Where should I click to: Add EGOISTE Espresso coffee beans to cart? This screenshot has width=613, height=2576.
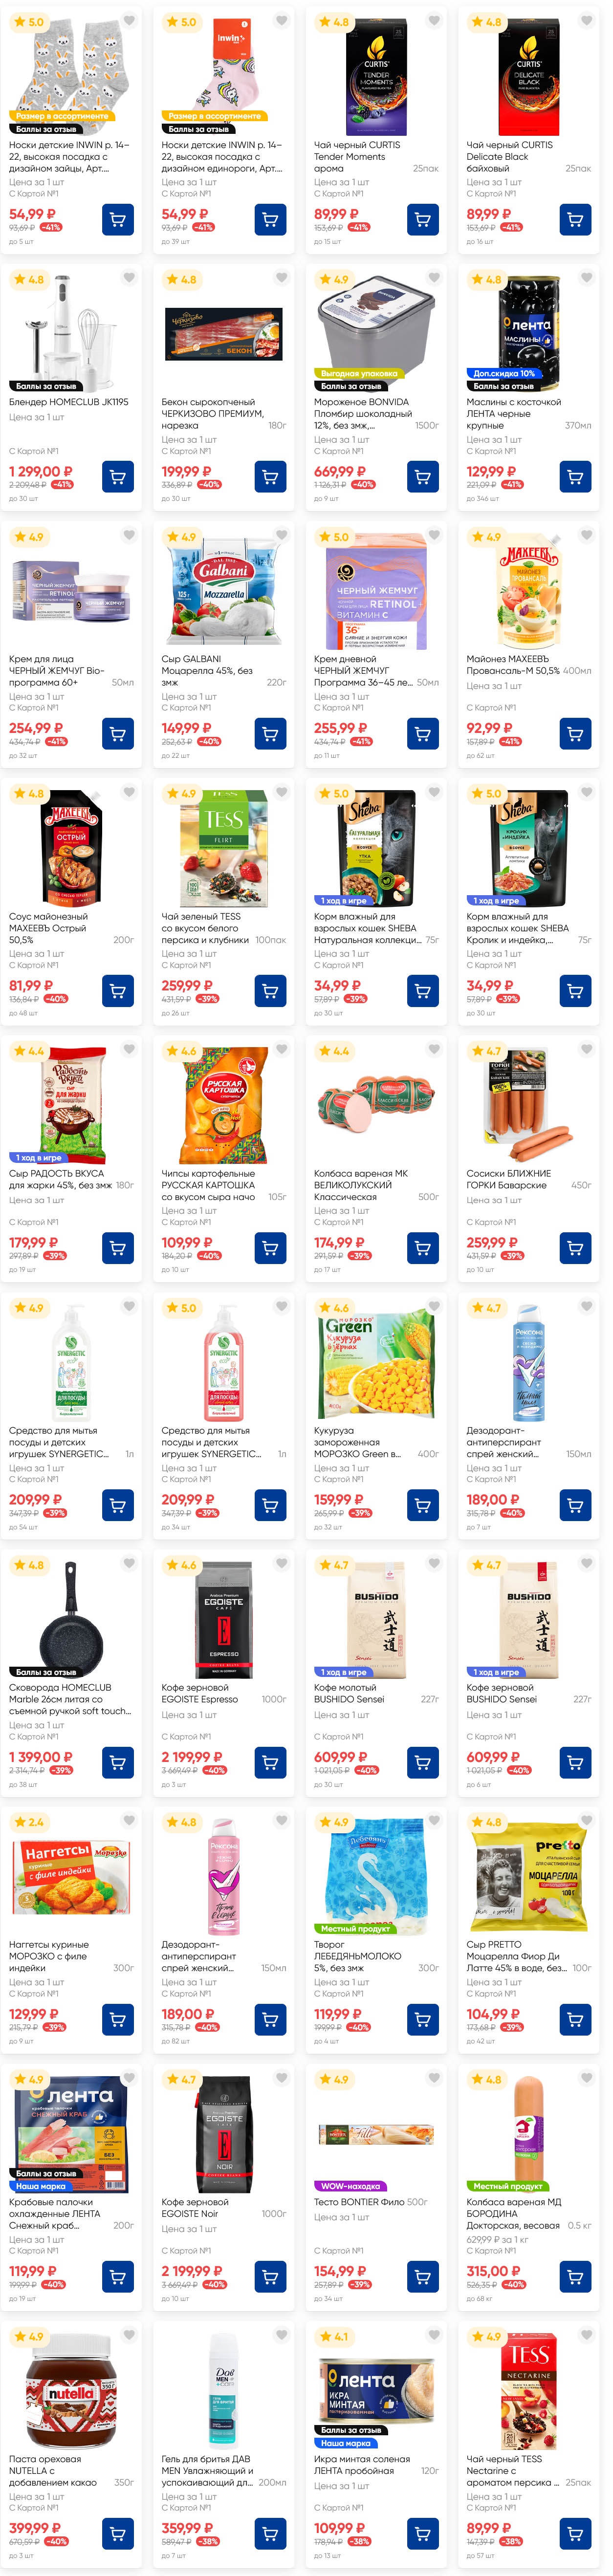pos(270,1762)
